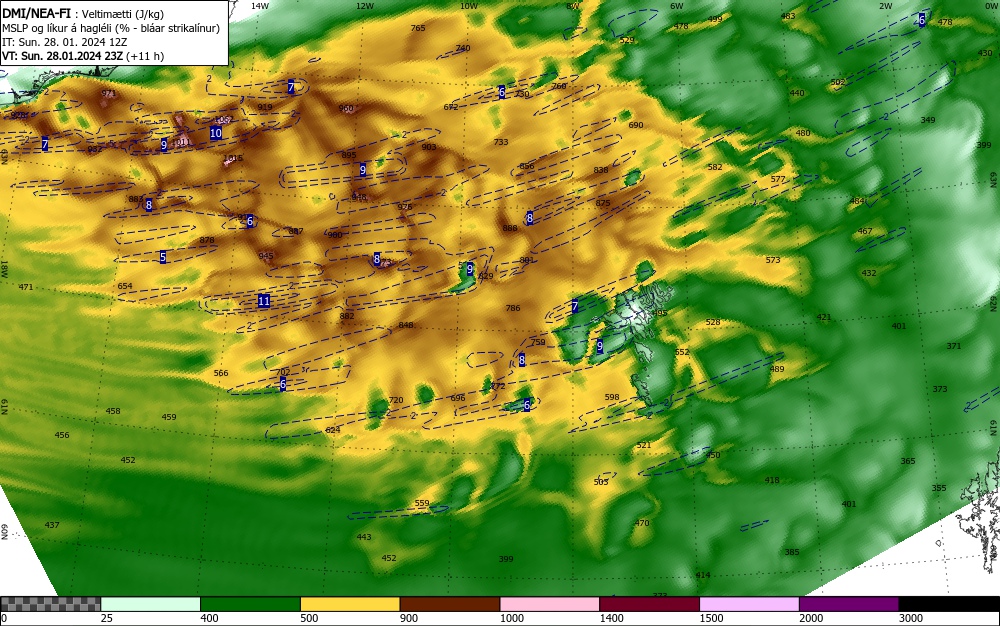
Task: Click the map value '740'
Action: tap(463, 48)
